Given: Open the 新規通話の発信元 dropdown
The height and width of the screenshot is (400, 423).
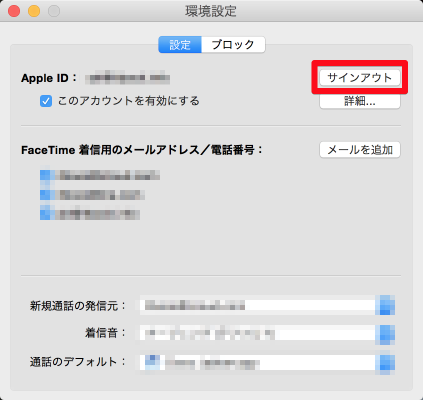Looking at the screenshot, I should click(267, 305).
